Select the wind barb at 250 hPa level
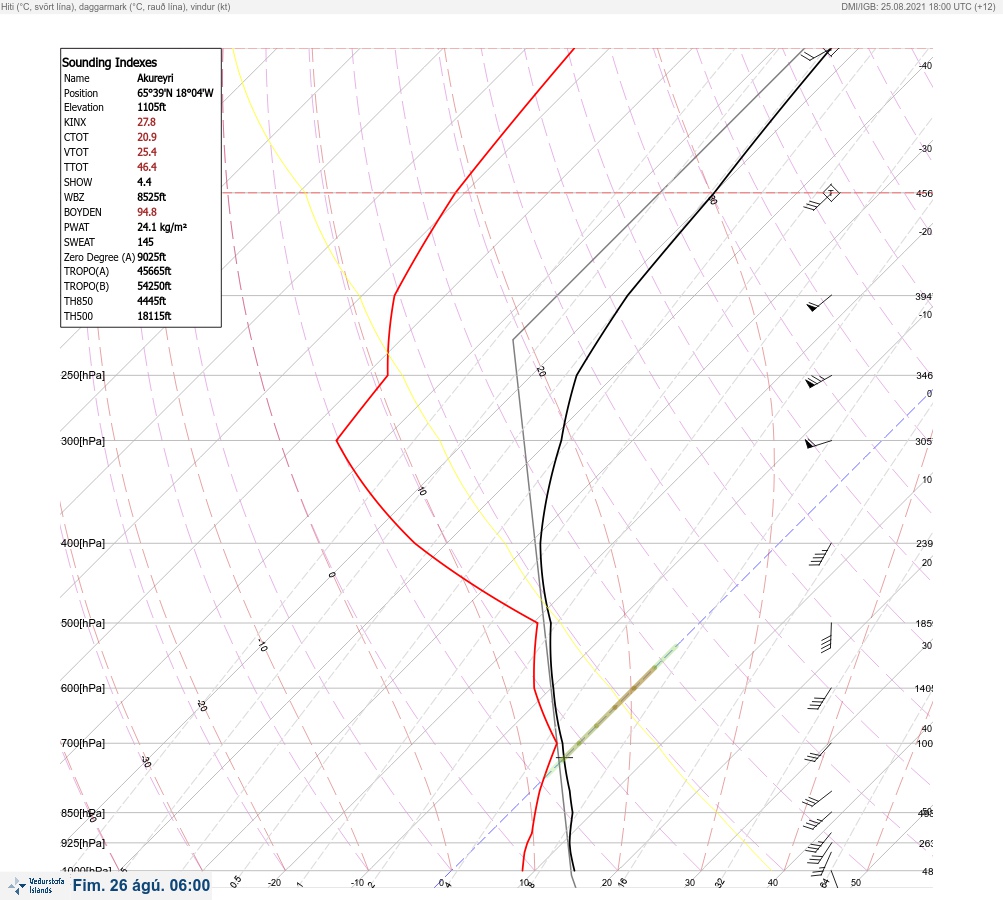The image size is (1003, 900). (x=818, y=381)
